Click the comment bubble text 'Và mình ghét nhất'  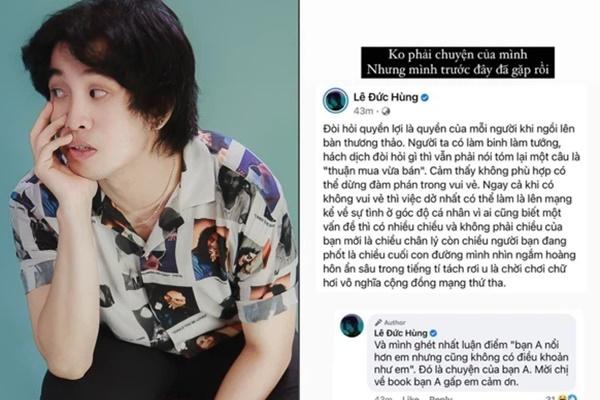[x=471, y=363]
